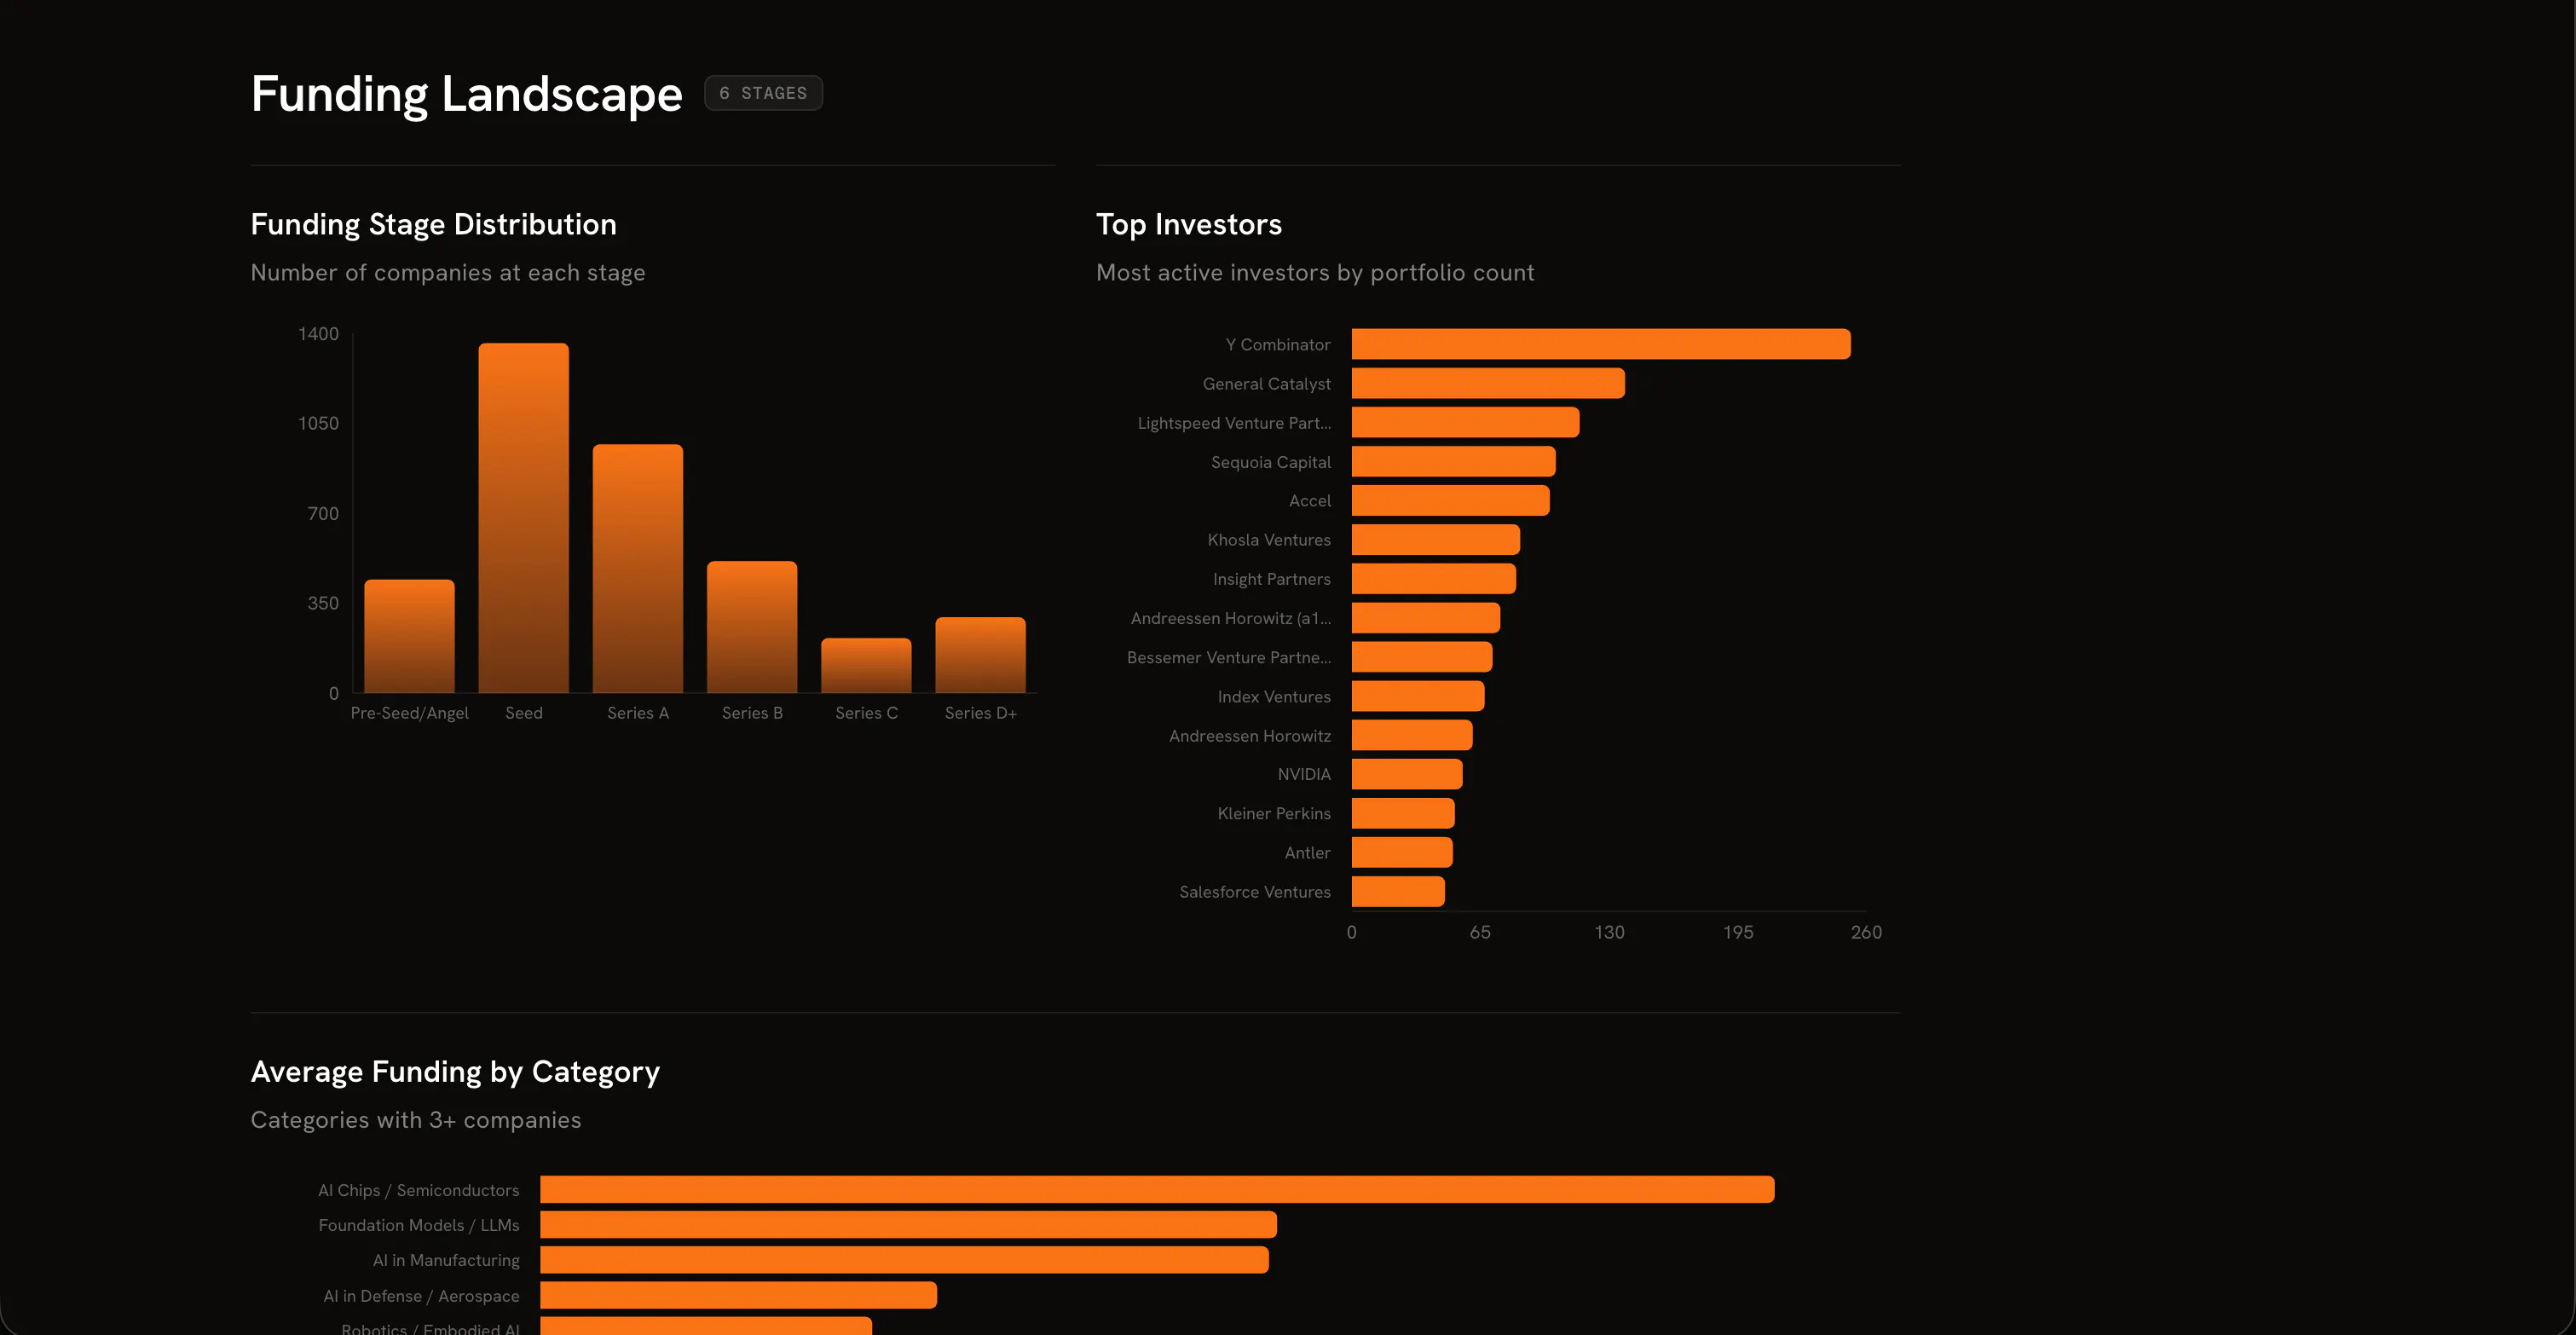Click the Series A bar
Image resolution: width=2576 pixels, height=1335 pixels.
[x=638, y=568]
